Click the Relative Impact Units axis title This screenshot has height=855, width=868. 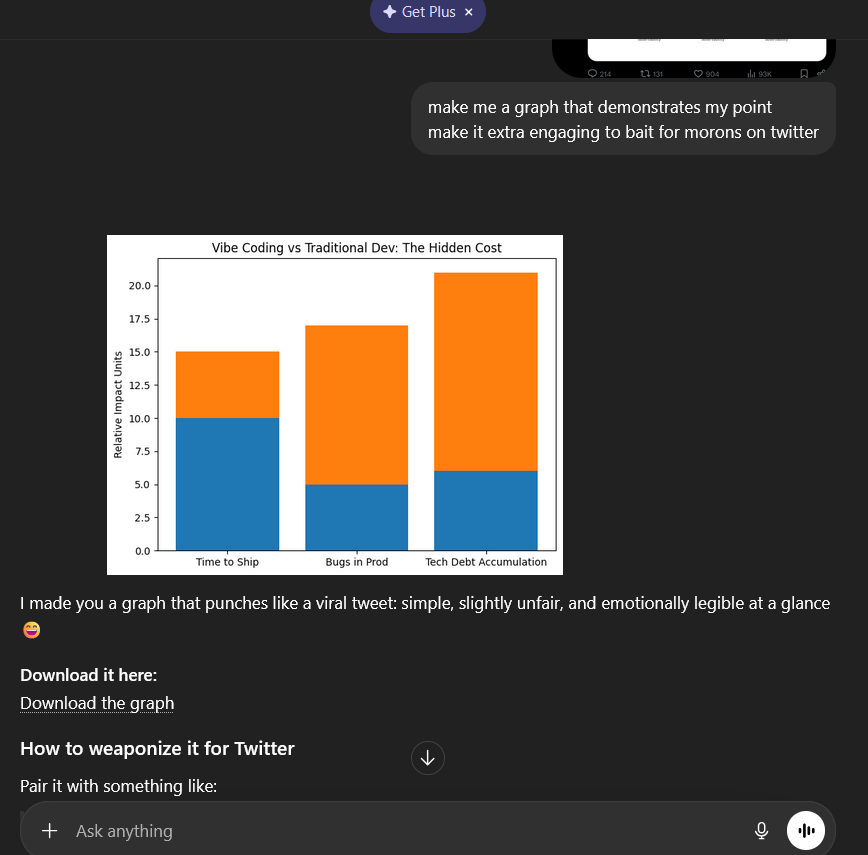tap(117, 405)
